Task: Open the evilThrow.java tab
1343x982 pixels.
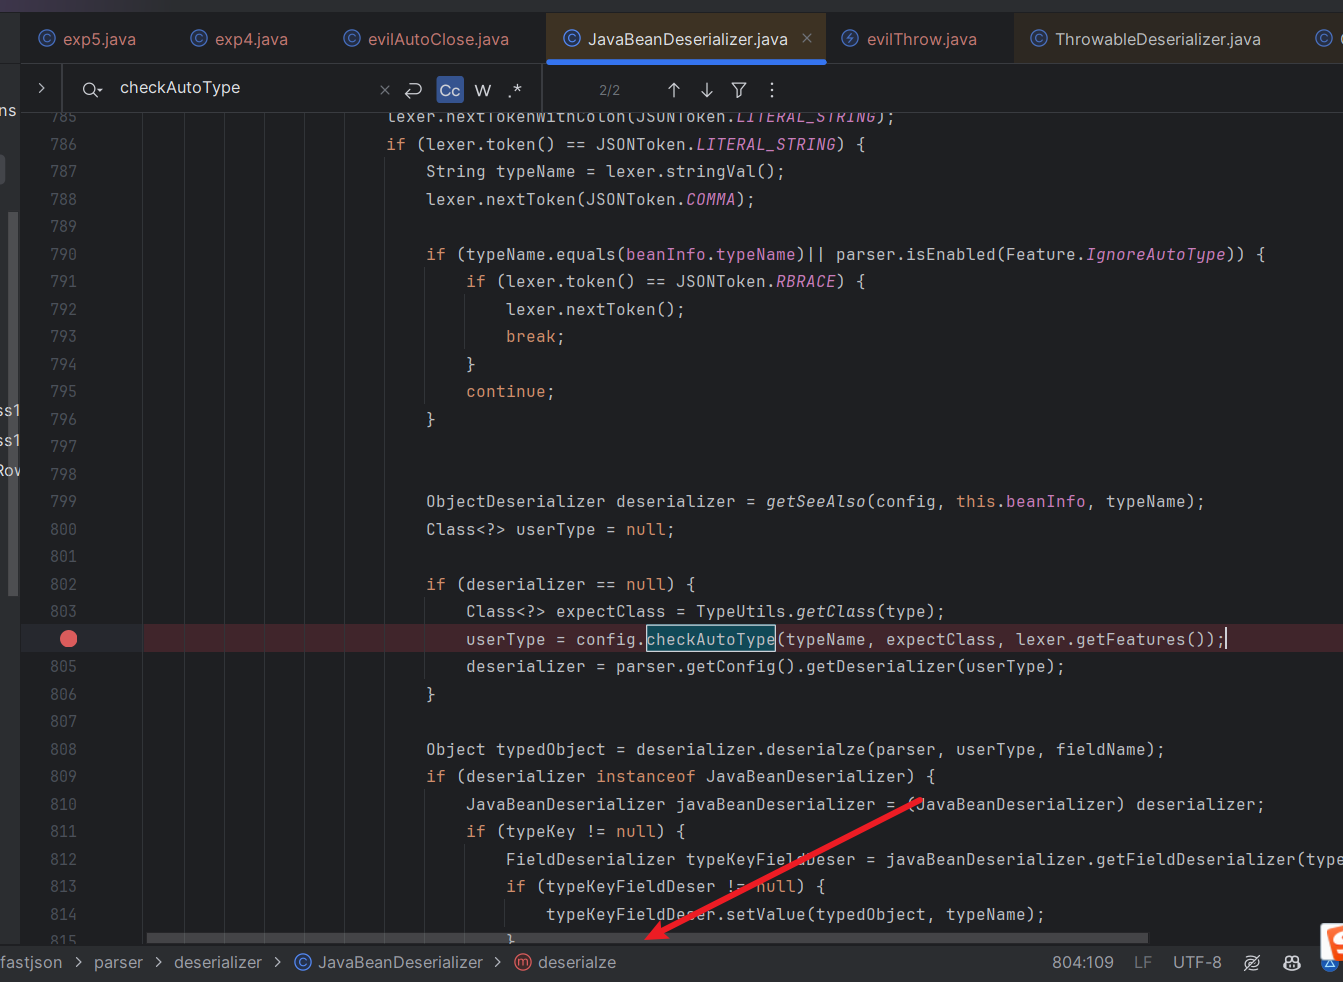Action: (908, 39)
